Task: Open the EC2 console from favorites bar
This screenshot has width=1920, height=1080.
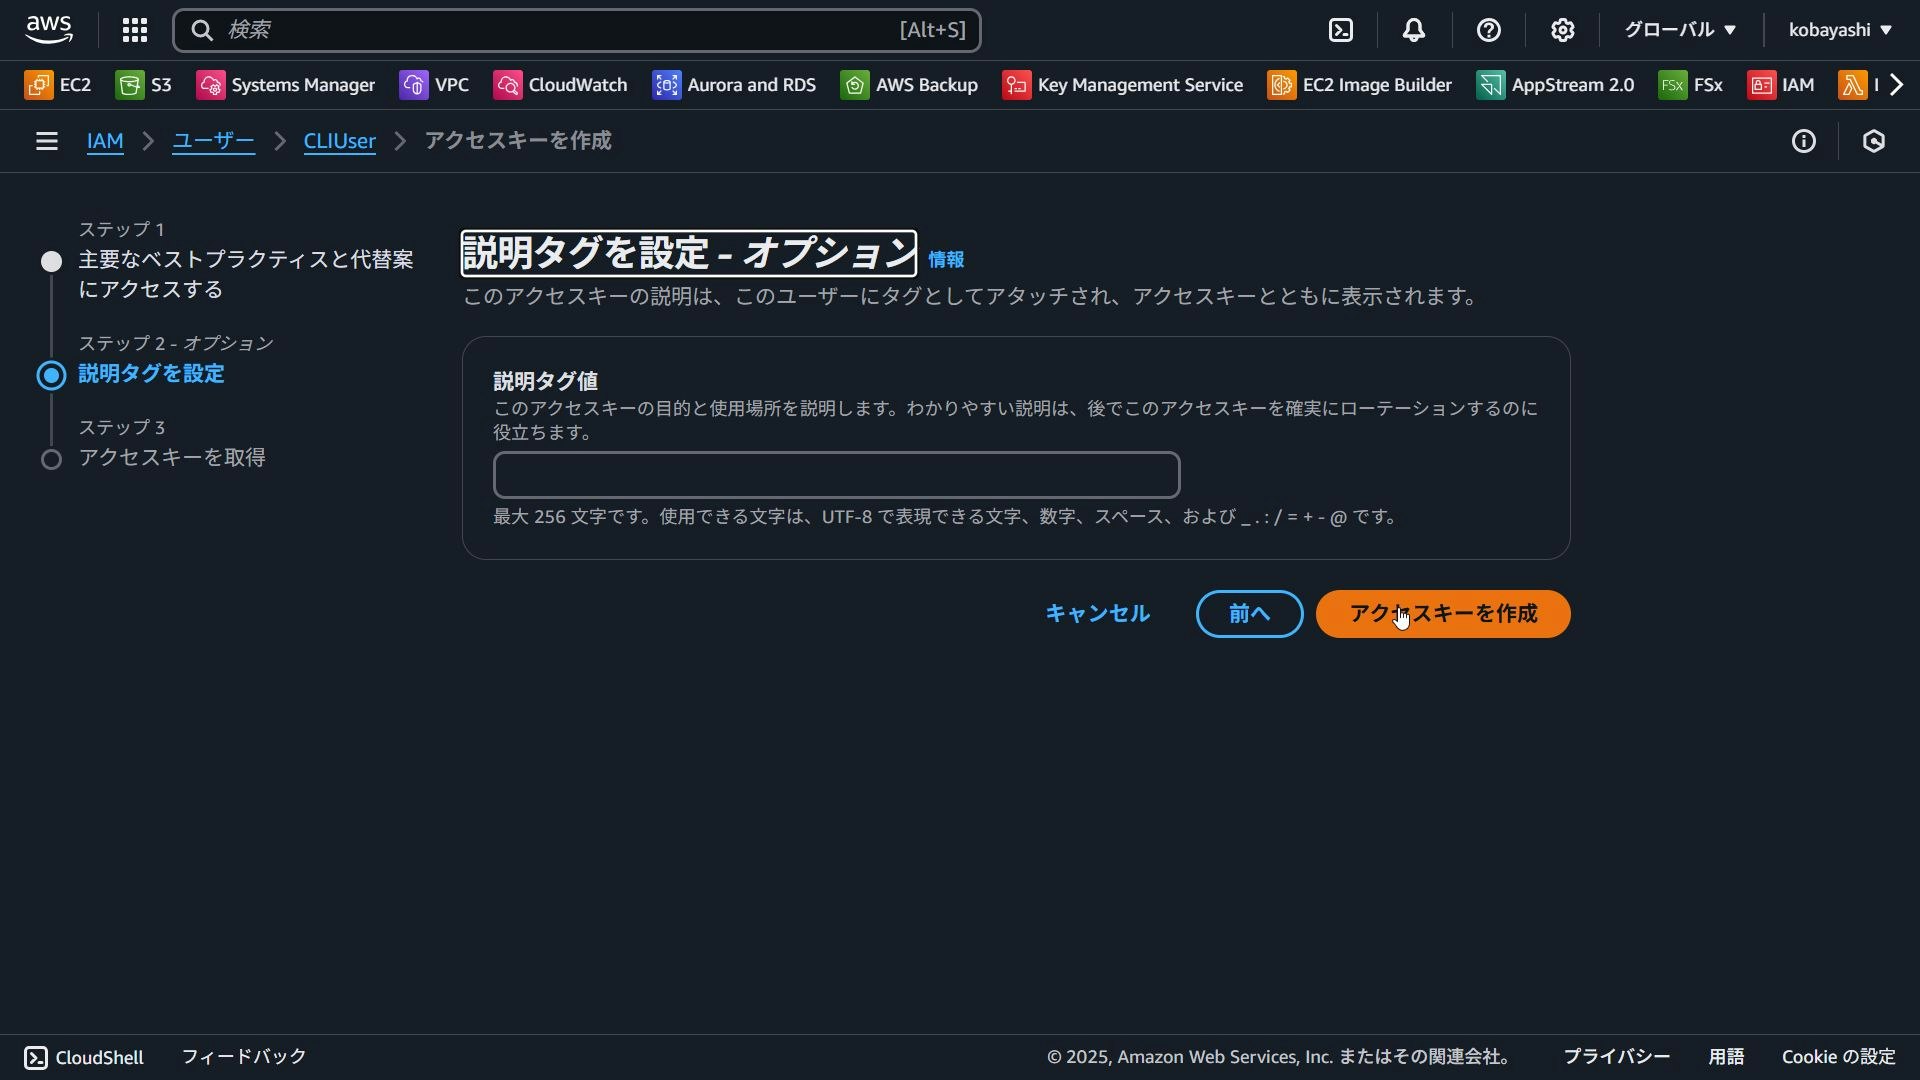Action: pyautogui.click(x=57, y=84)
